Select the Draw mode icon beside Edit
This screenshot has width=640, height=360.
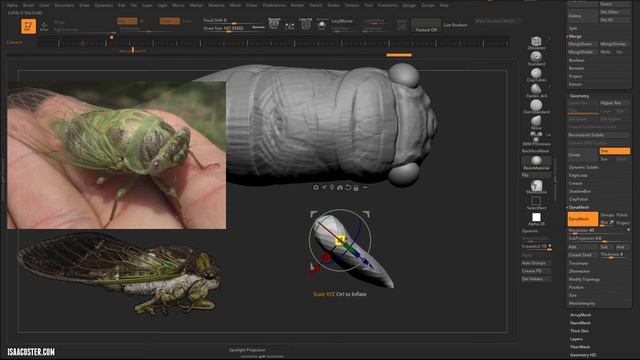[44, 27]
